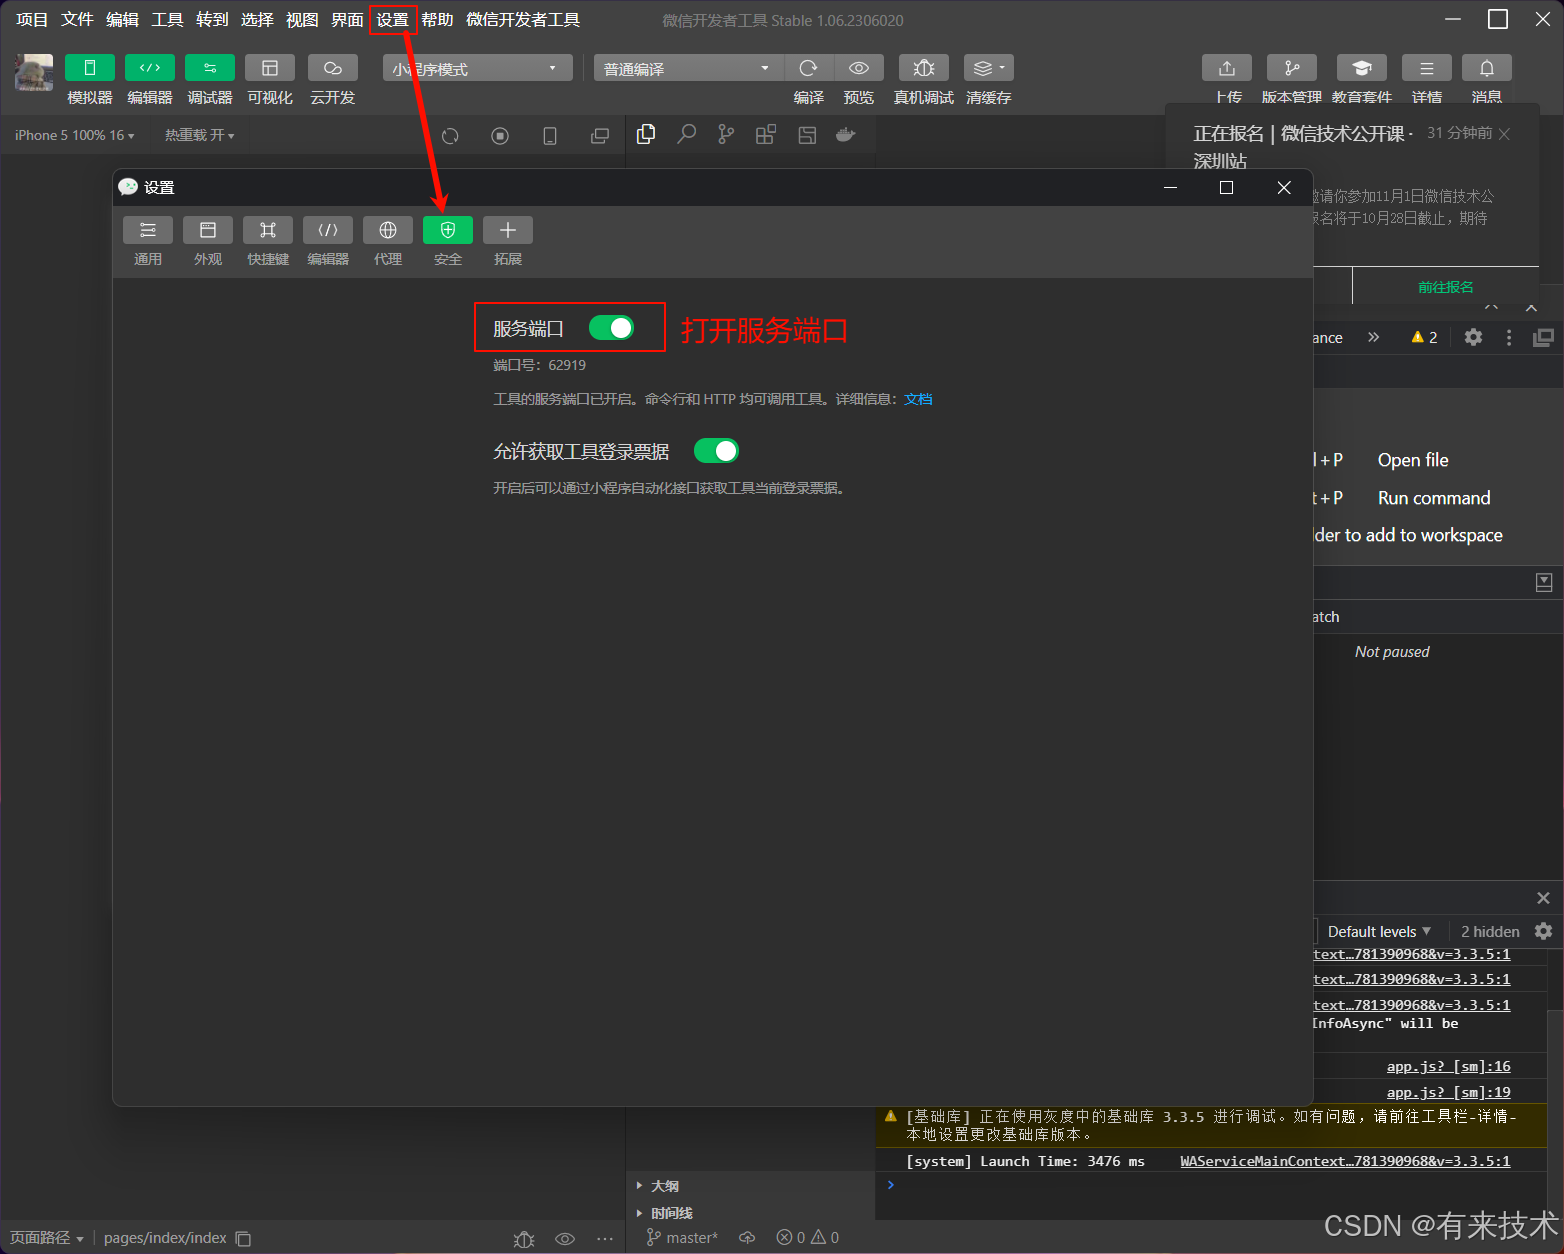Screen dimensions: 1564x1254
Task: Open the editor search magnifier icon
Action: coord(686,134)
